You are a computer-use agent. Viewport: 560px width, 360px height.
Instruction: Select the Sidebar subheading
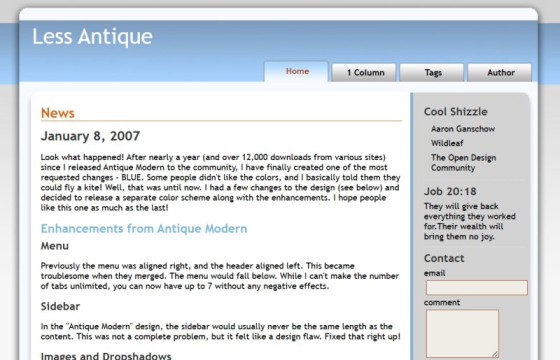(60, 306)
